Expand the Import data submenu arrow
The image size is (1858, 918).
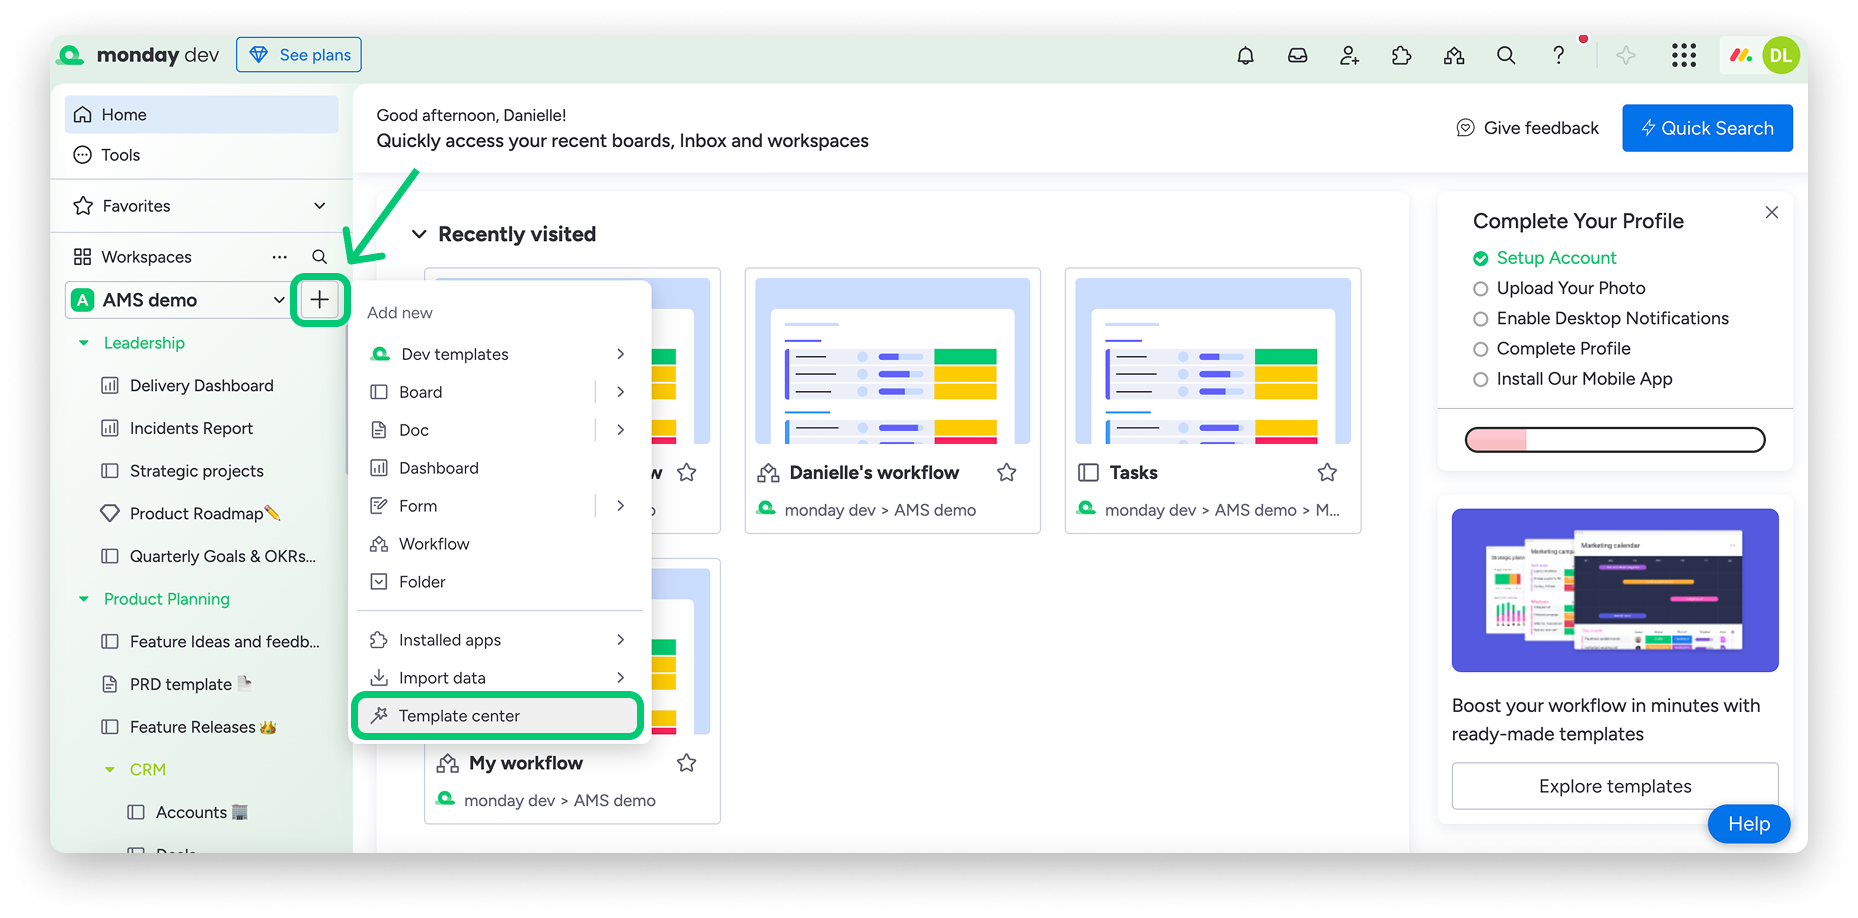pyautogui.click(x=621, y=678)
